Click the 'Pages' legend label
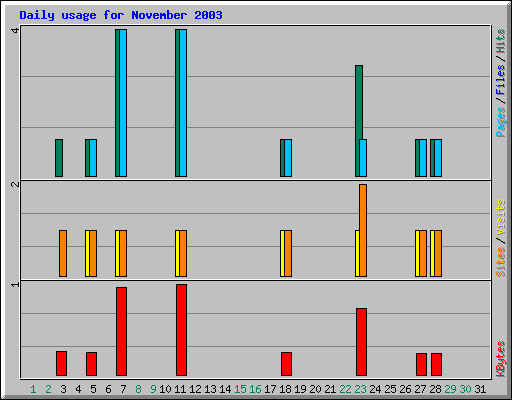Screen dimensions: 512x400 click(501, 122)
